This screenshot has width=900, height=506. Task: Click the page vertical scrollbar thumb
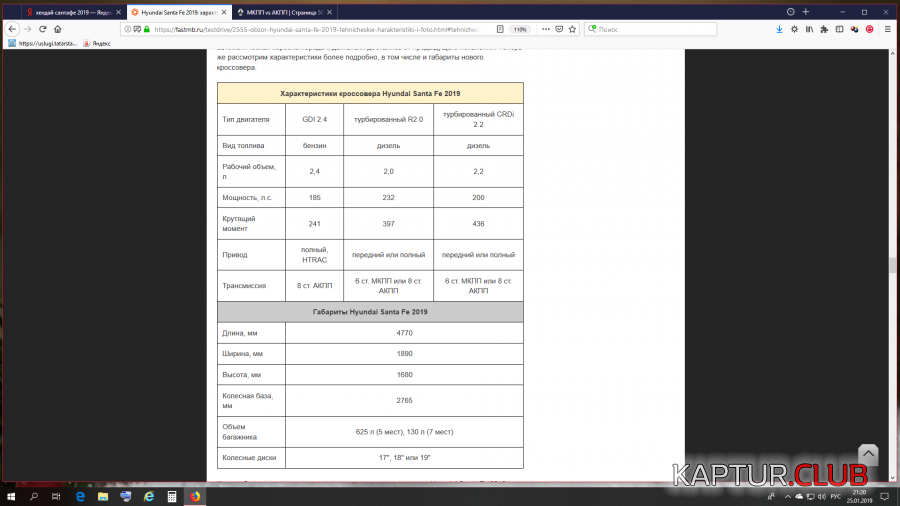[x=892, y=266]
